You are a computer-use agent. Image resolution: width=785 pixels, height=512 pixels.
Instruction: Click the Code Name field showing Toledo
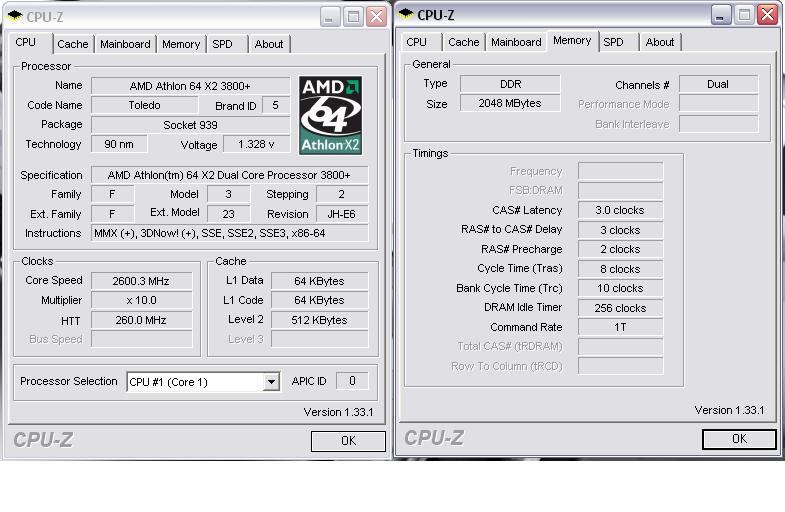pos(144,105)
